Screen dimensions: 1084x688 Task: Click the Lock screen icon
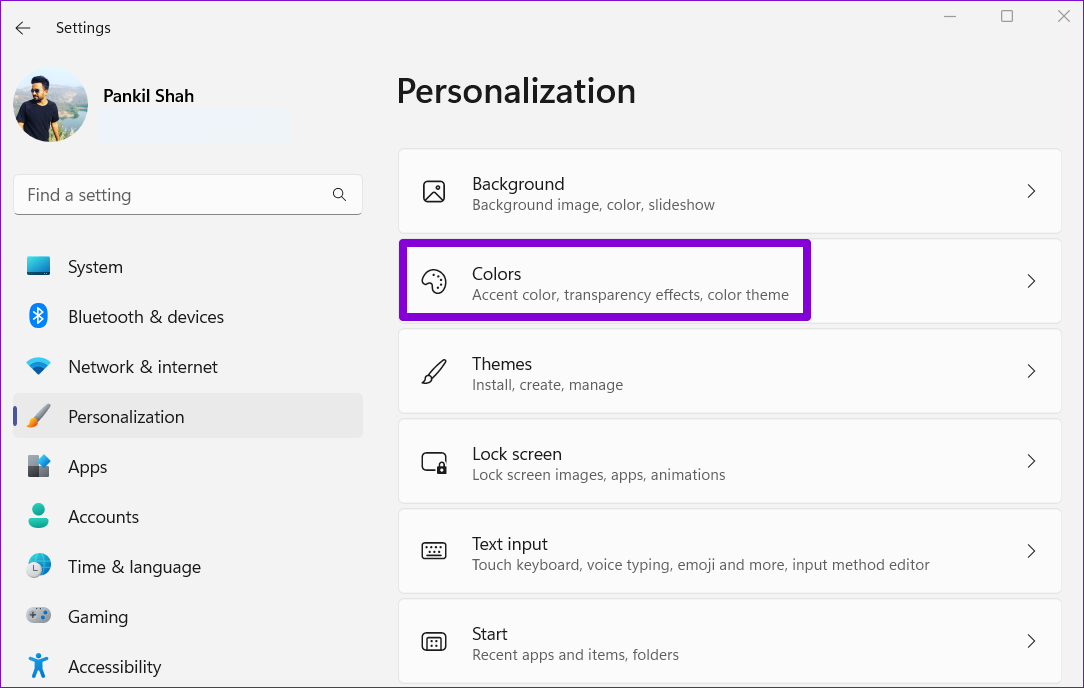click(434, 462)
